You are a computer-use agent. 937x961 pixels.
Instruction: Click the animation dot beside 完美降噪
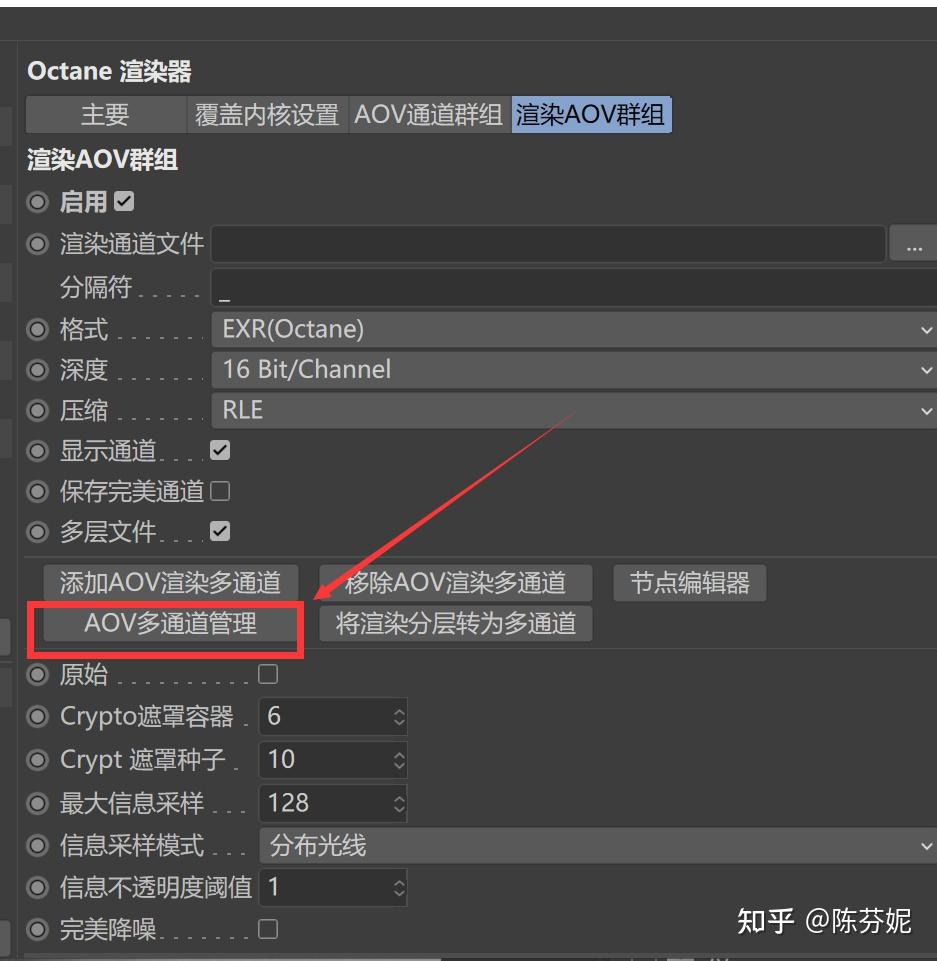37,929
